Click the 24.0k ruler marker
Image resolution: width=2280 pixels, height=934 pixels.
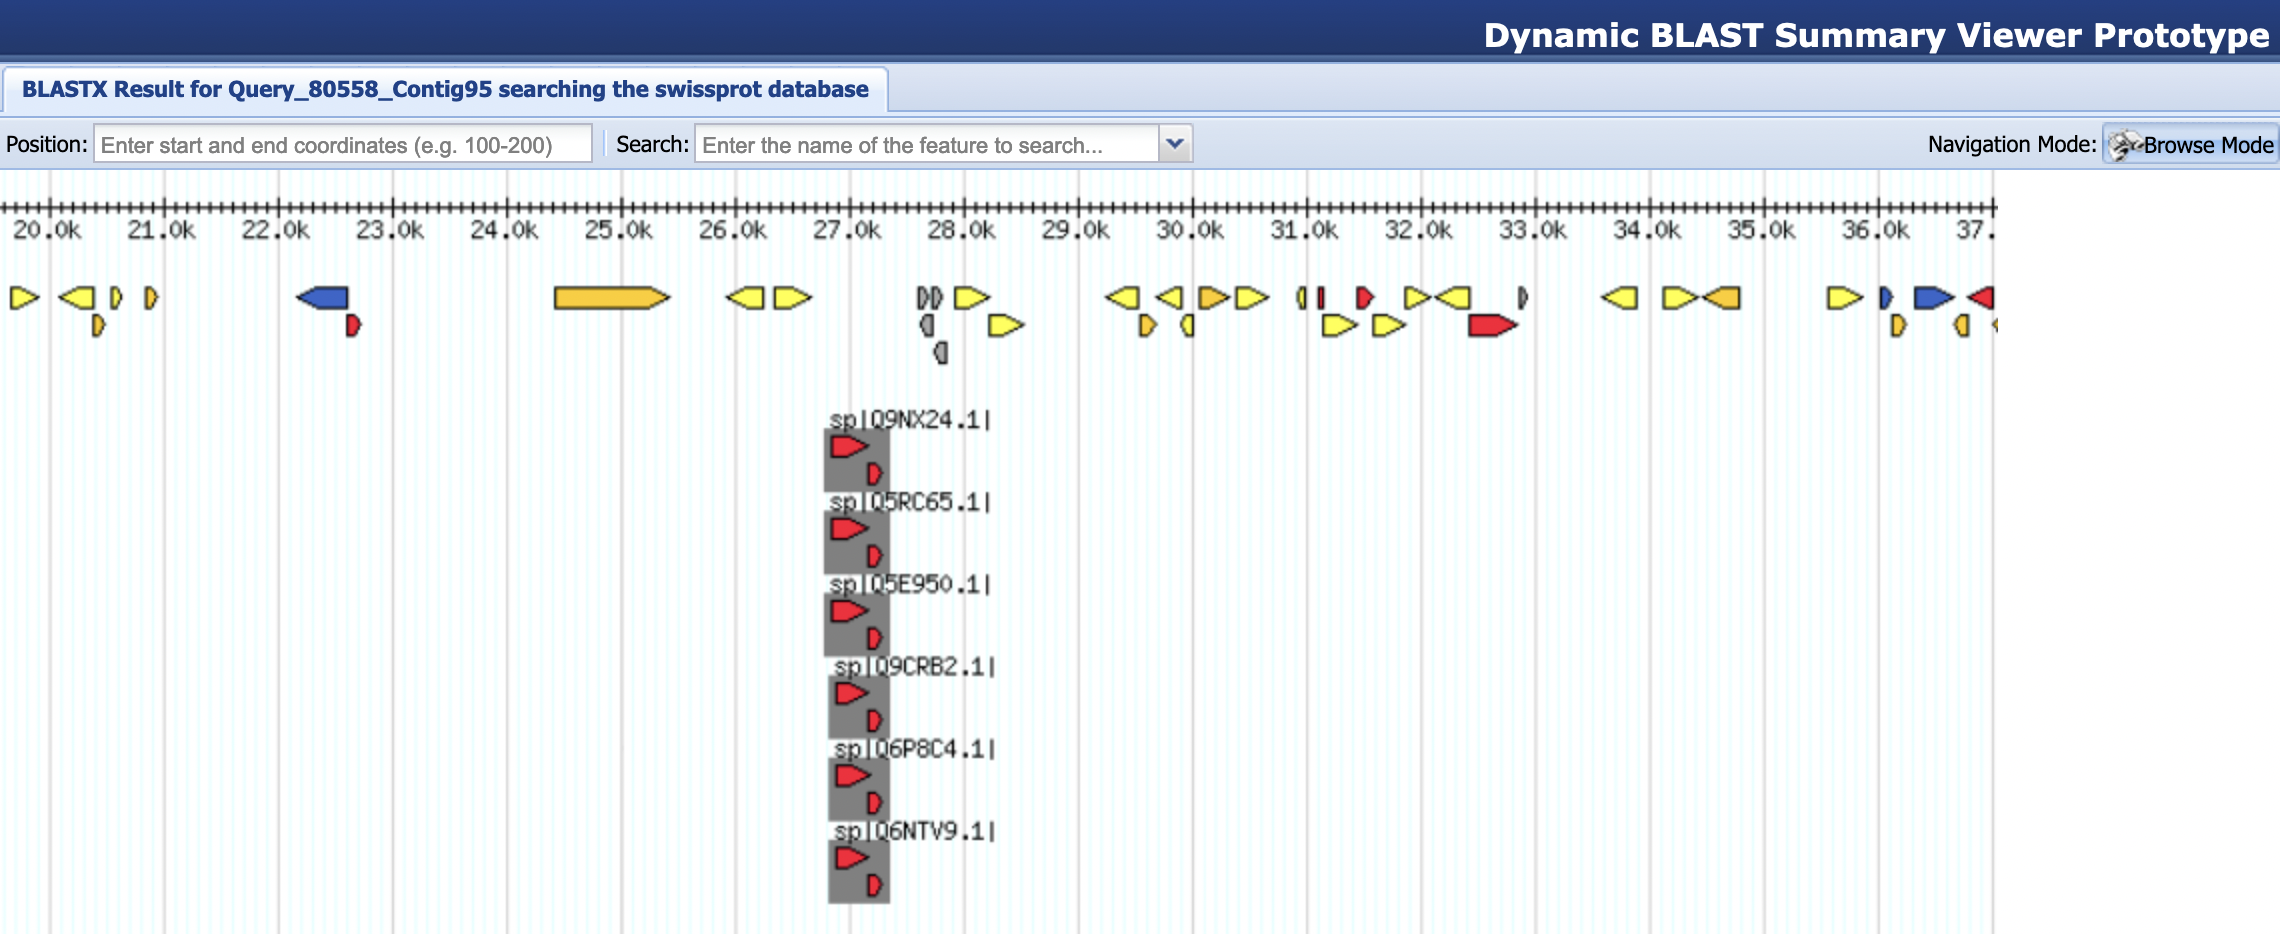pyautogui.click(x=504, y=230)
